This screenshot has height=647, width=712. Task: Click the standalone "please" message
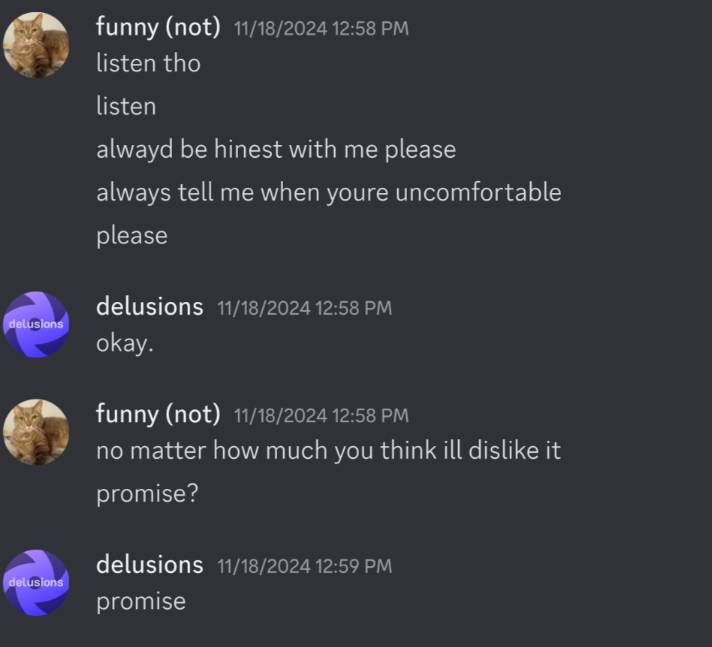(132, 236)
